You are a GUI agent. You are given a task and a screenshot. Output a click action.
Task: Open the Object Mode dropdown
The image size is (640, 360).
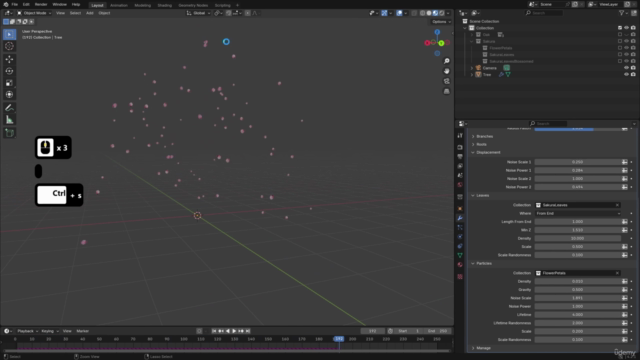[34, 13]
